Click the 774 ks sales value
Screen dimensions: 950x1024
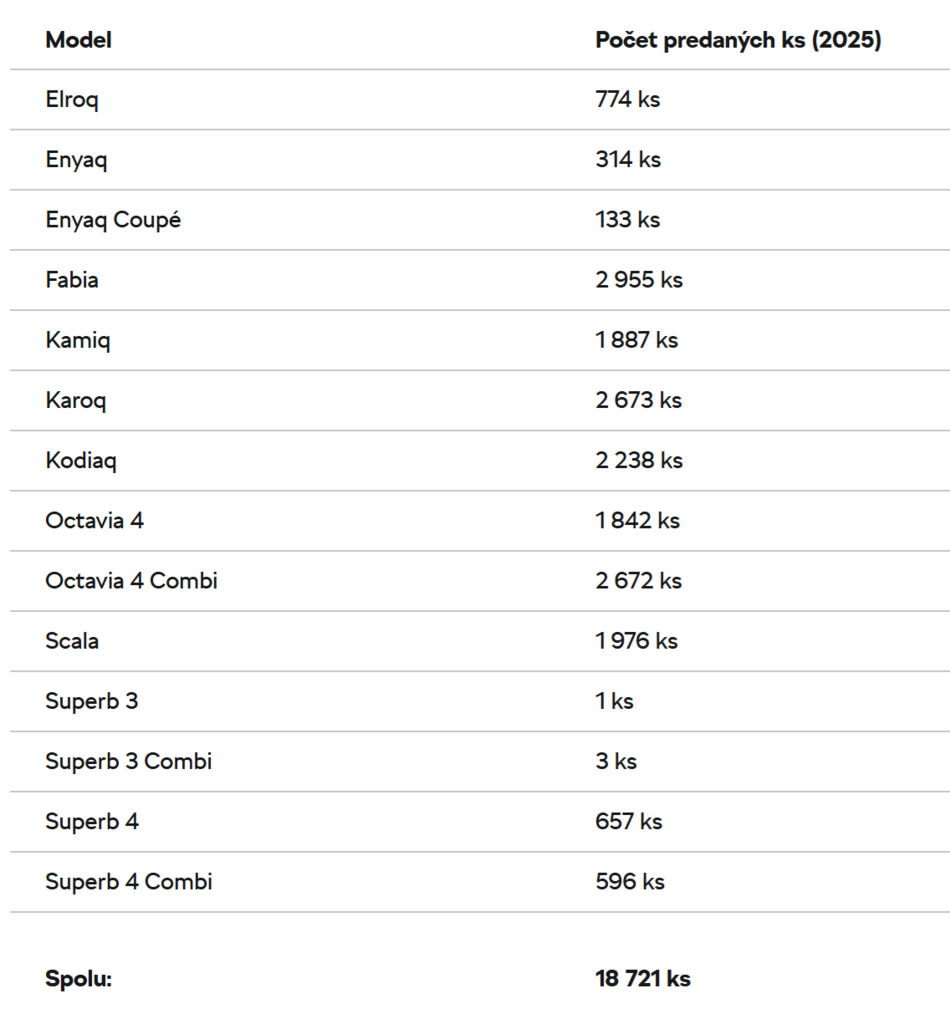click(x=627, y=100)
